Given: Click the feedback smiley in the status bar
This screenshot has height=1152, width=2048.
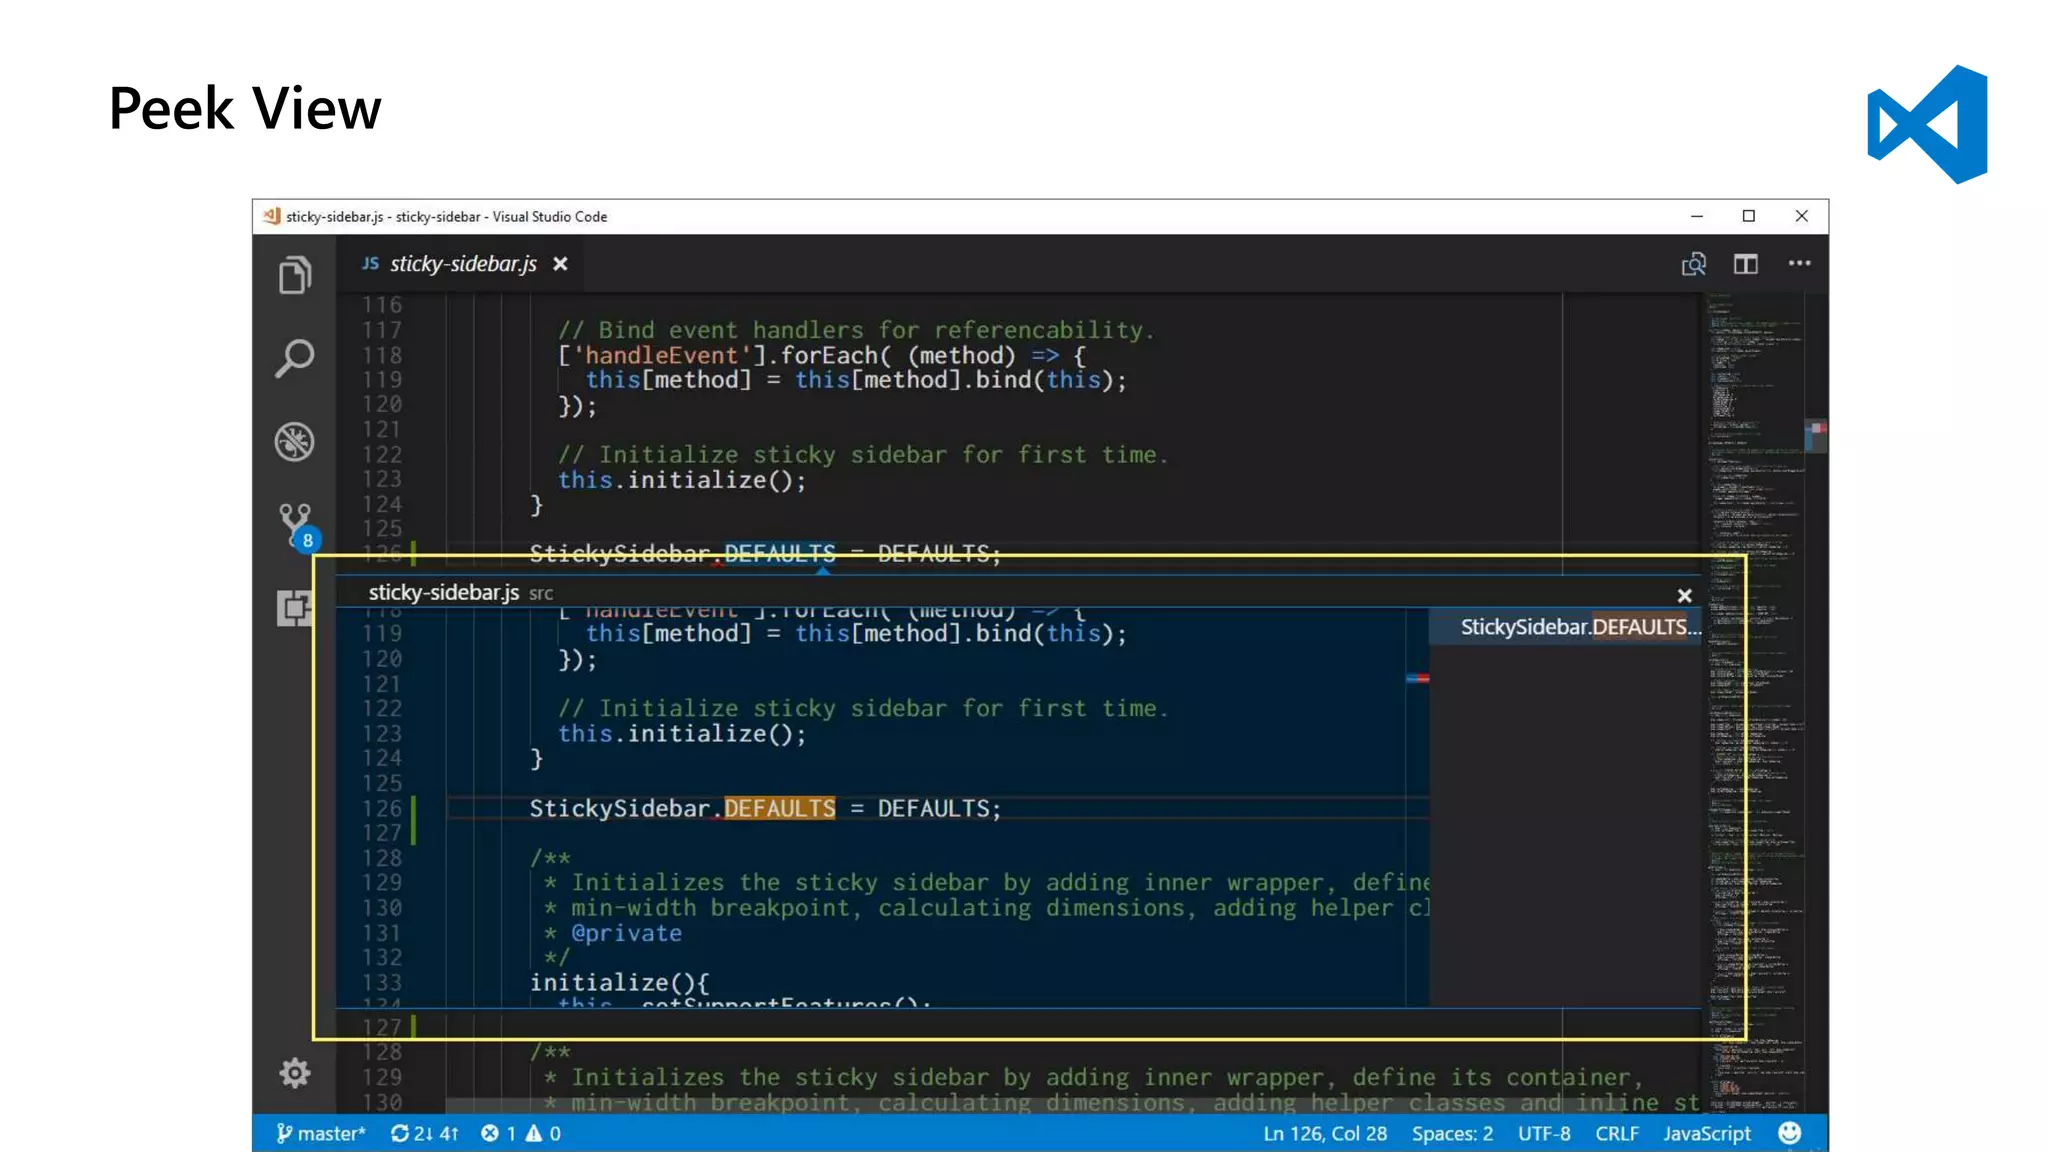Looking at the screenshot, I should coord(1789,1133).
